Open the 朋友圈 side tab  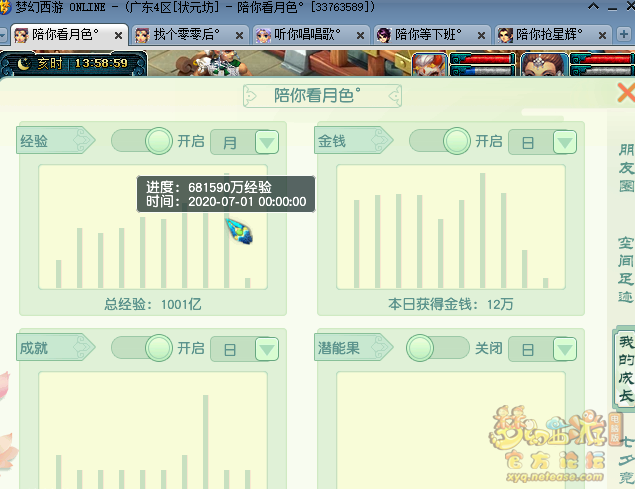tap(626, 168)
